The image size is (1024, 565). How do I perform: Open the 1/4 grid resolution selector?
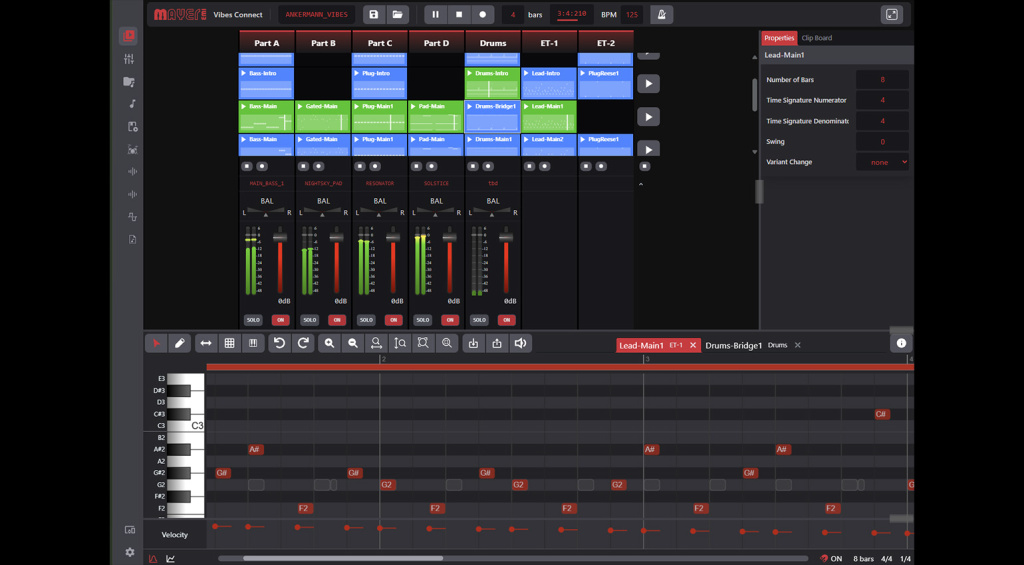tap(905, 558)
